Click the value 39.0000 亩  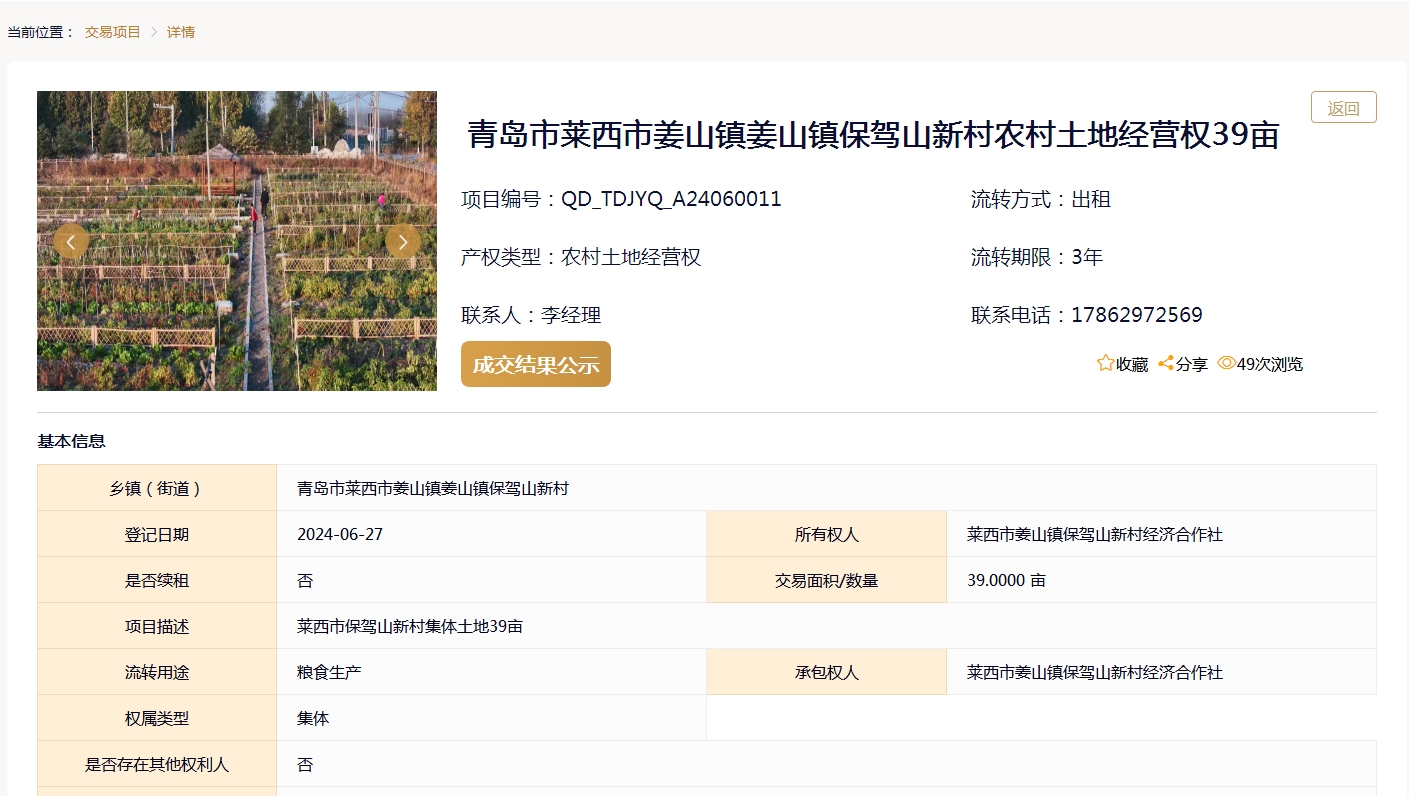click(x=1006, y=580)
